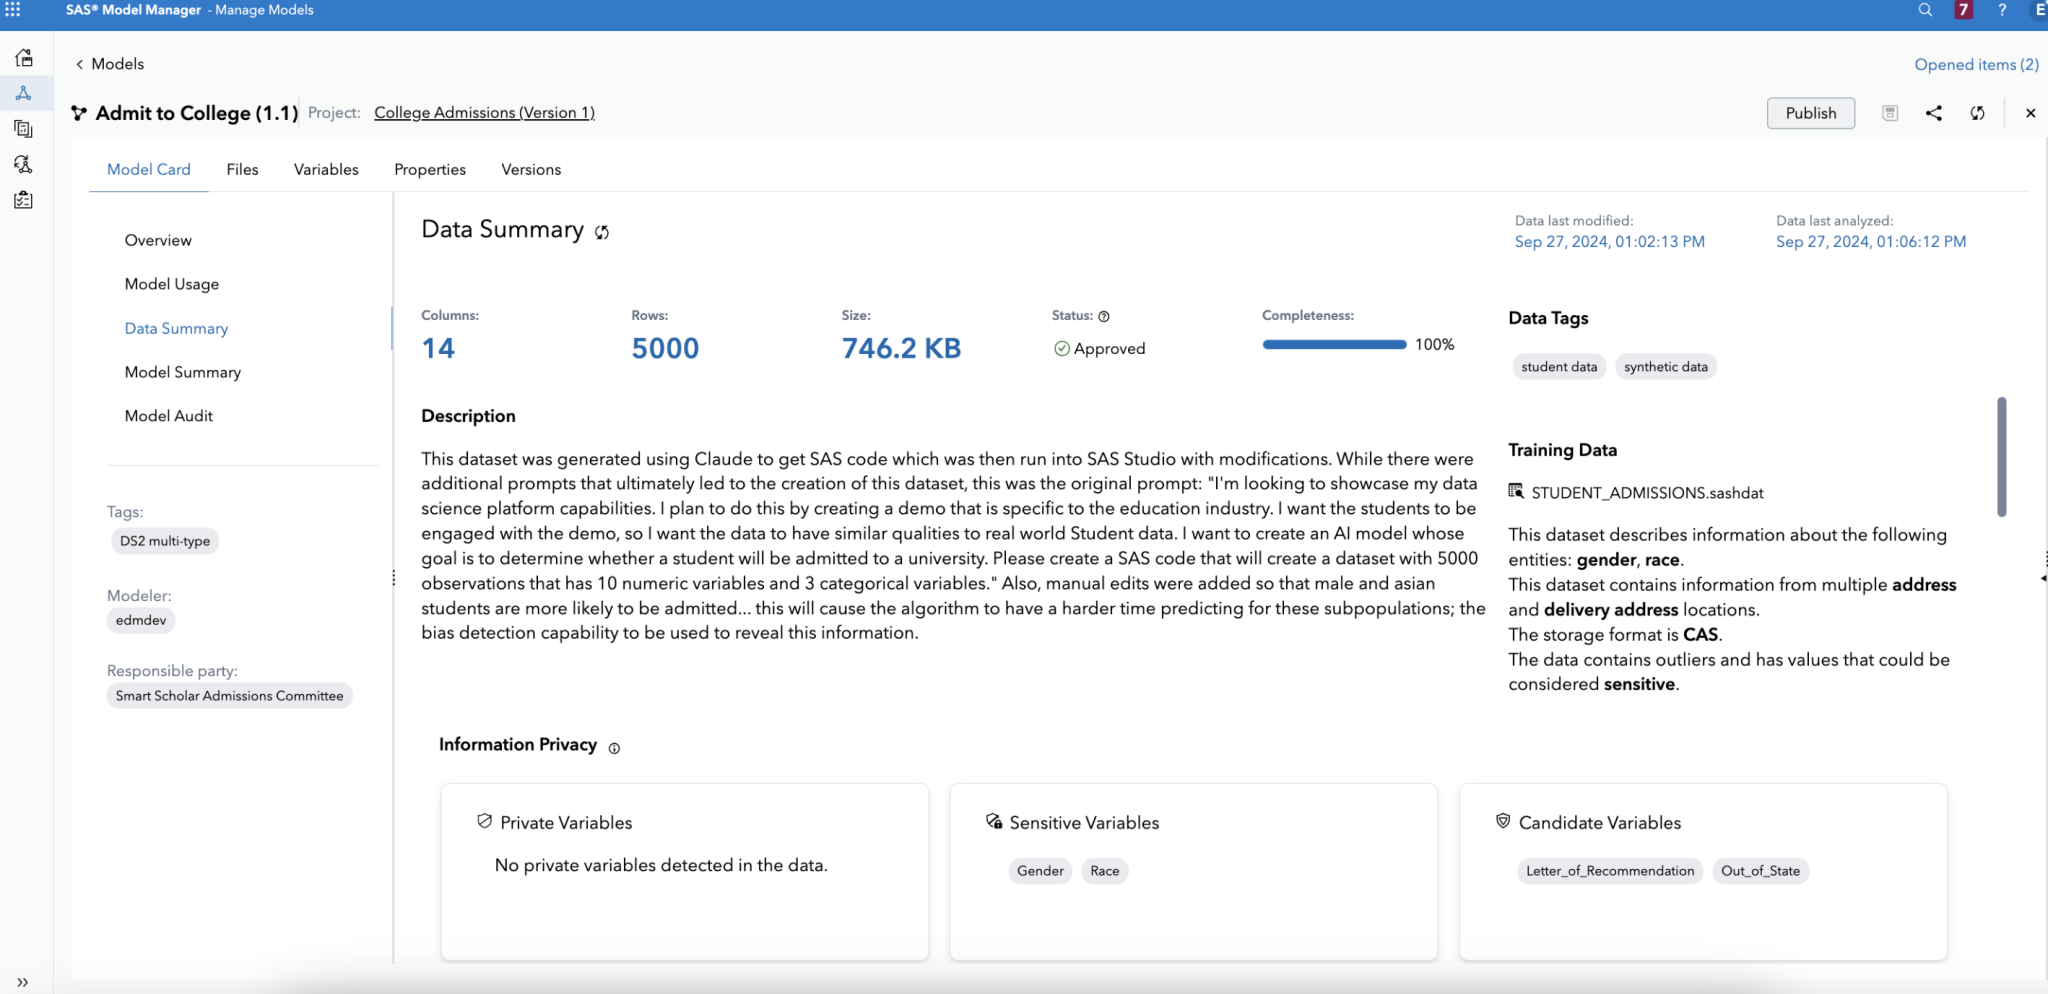Click the Status help info icon
This screenshot has width=2048, height=994.
point(1104,316)
